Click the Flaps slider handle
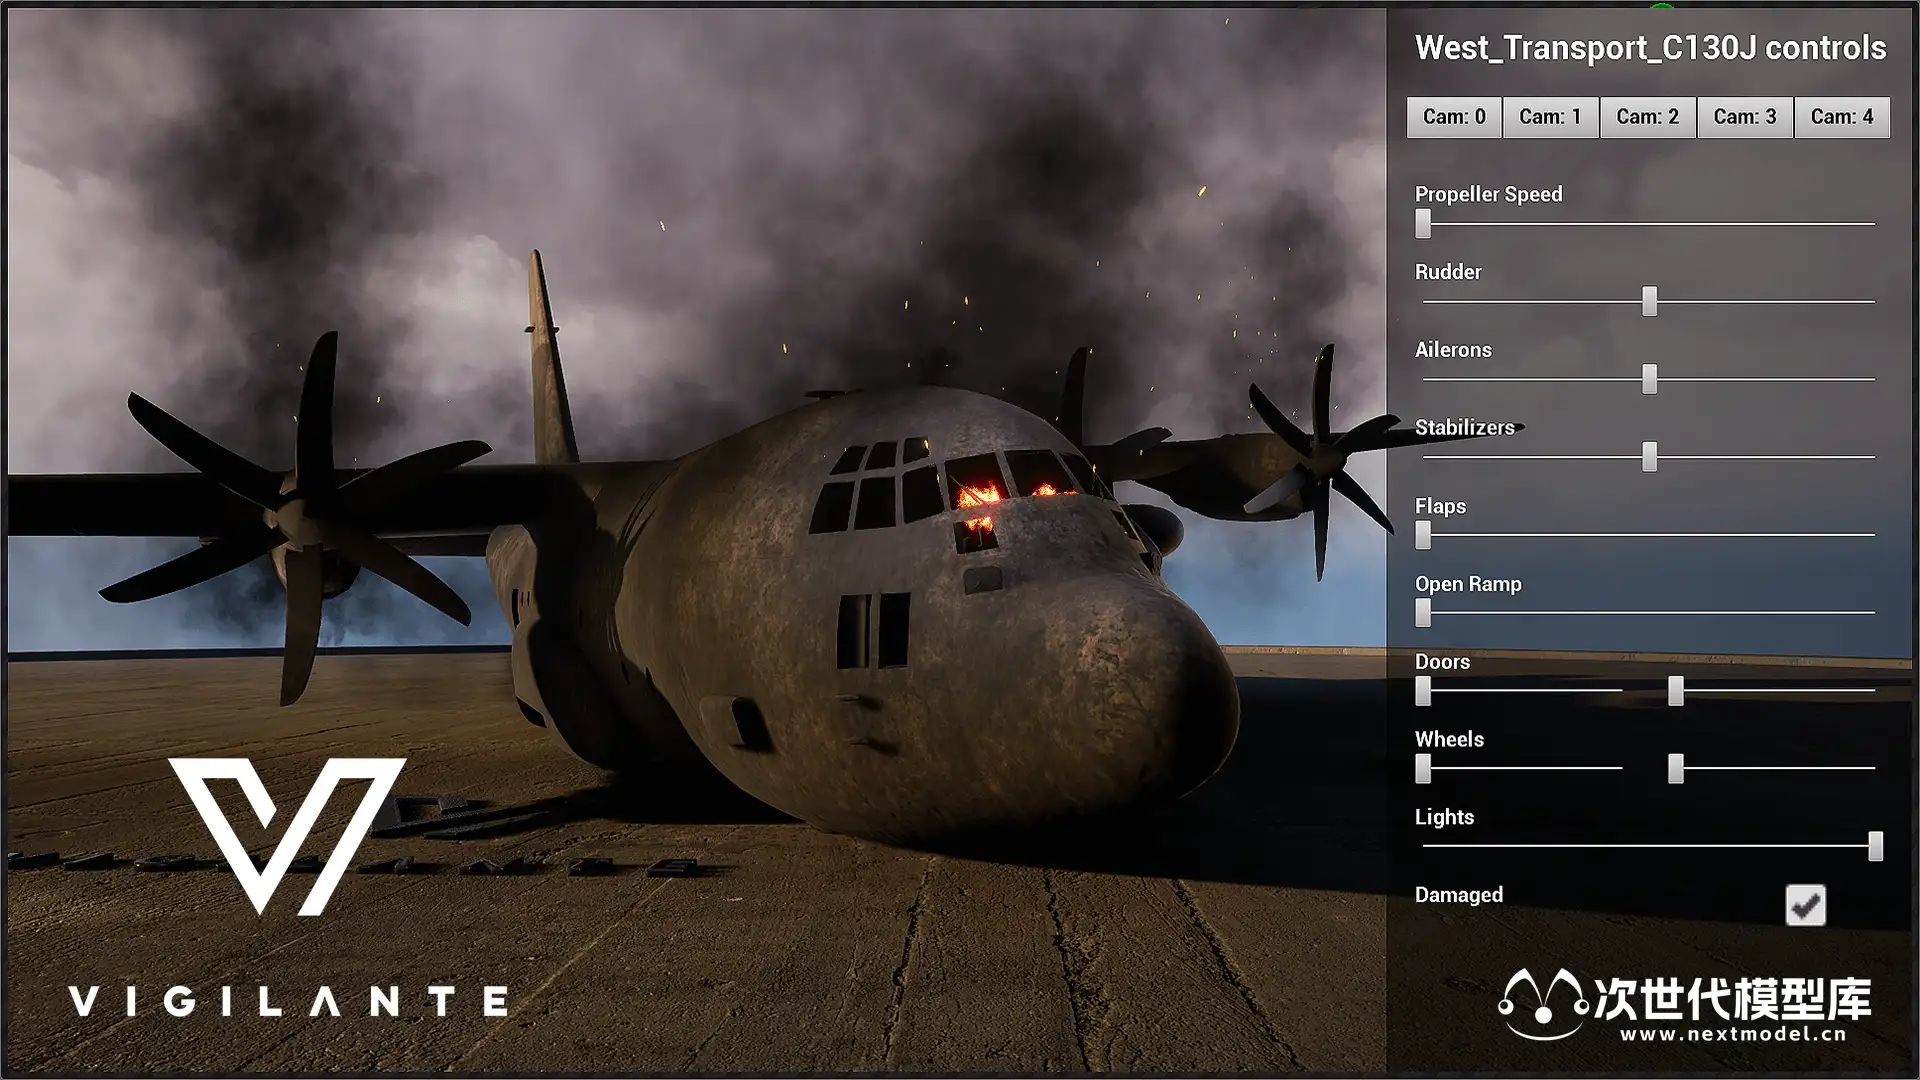This screenshot has height=1080, width=1920. point(1423,535)
